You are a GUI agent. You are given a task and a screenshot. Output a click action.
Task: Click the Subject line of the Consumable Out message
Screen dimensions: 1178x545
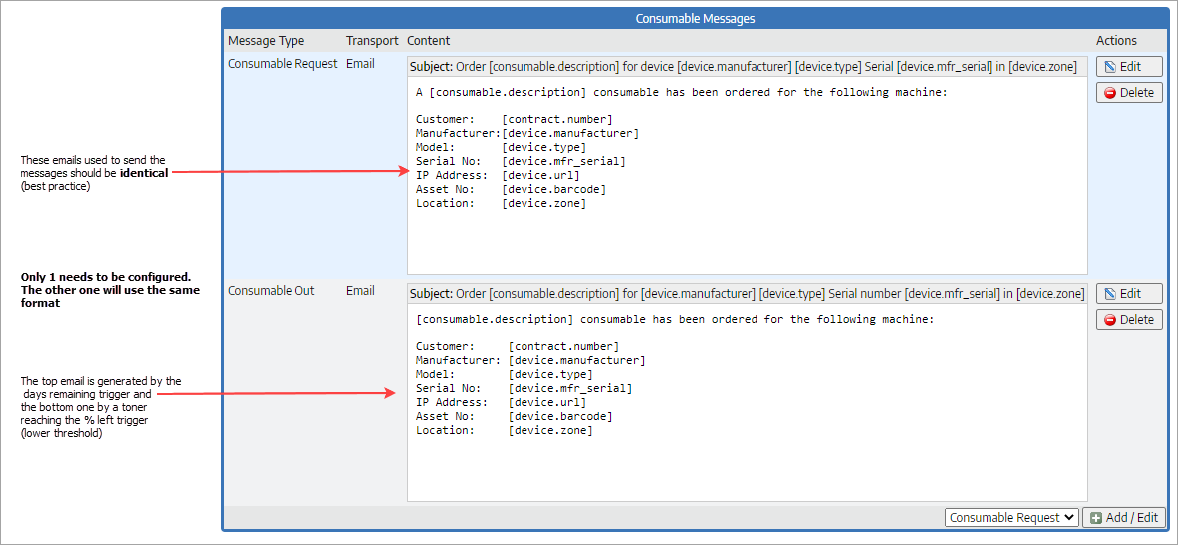(745, 294)
